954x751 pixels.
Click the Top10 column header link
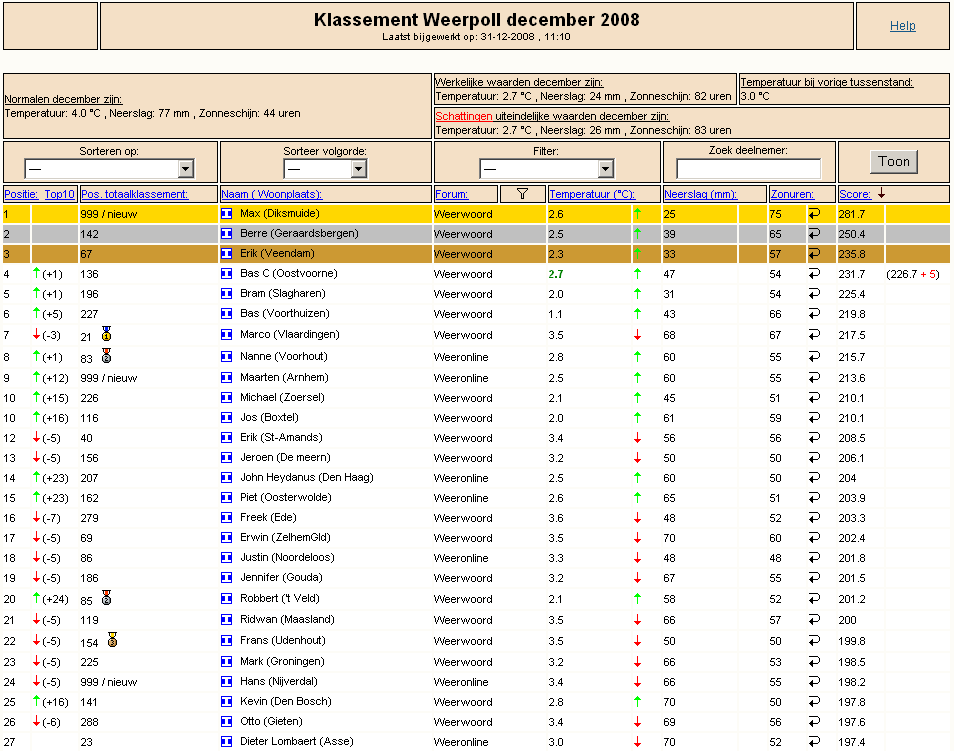click(x=60, y=194)
